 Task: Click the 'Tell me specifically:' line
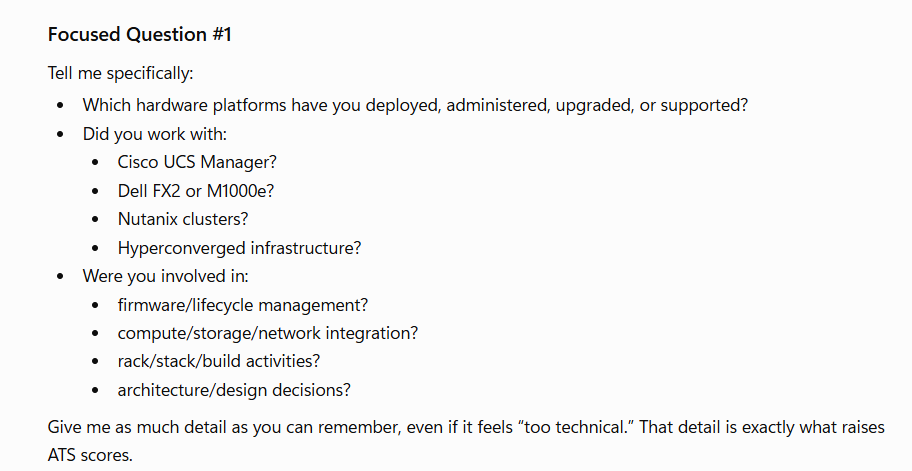(x=120, y=73)
